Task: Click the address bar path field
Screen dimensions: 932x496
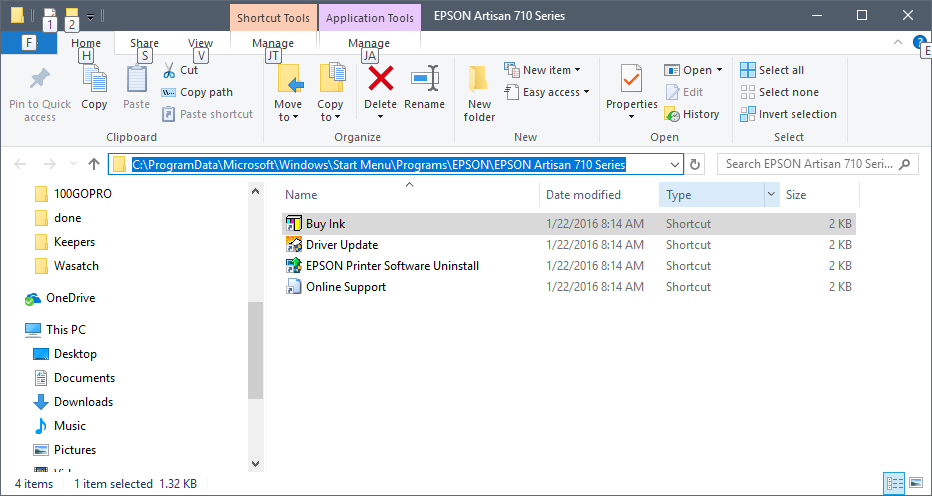Action: click(x=395, y=164)
